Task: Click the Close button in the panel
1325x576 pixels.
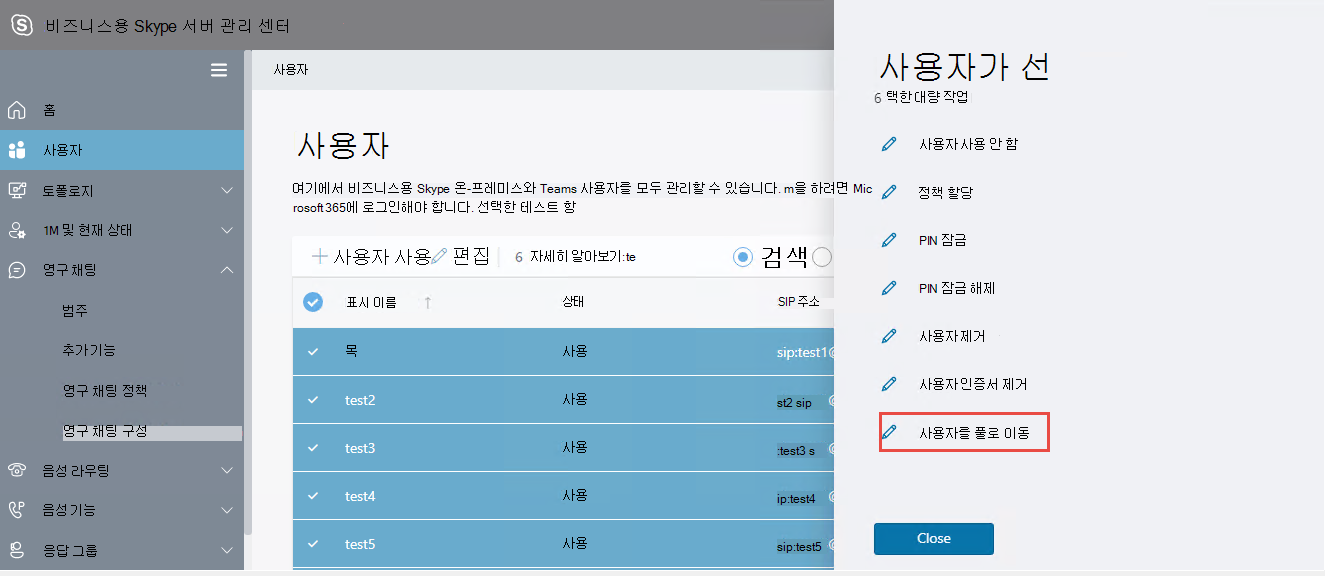Action: (x=934, y=538)
